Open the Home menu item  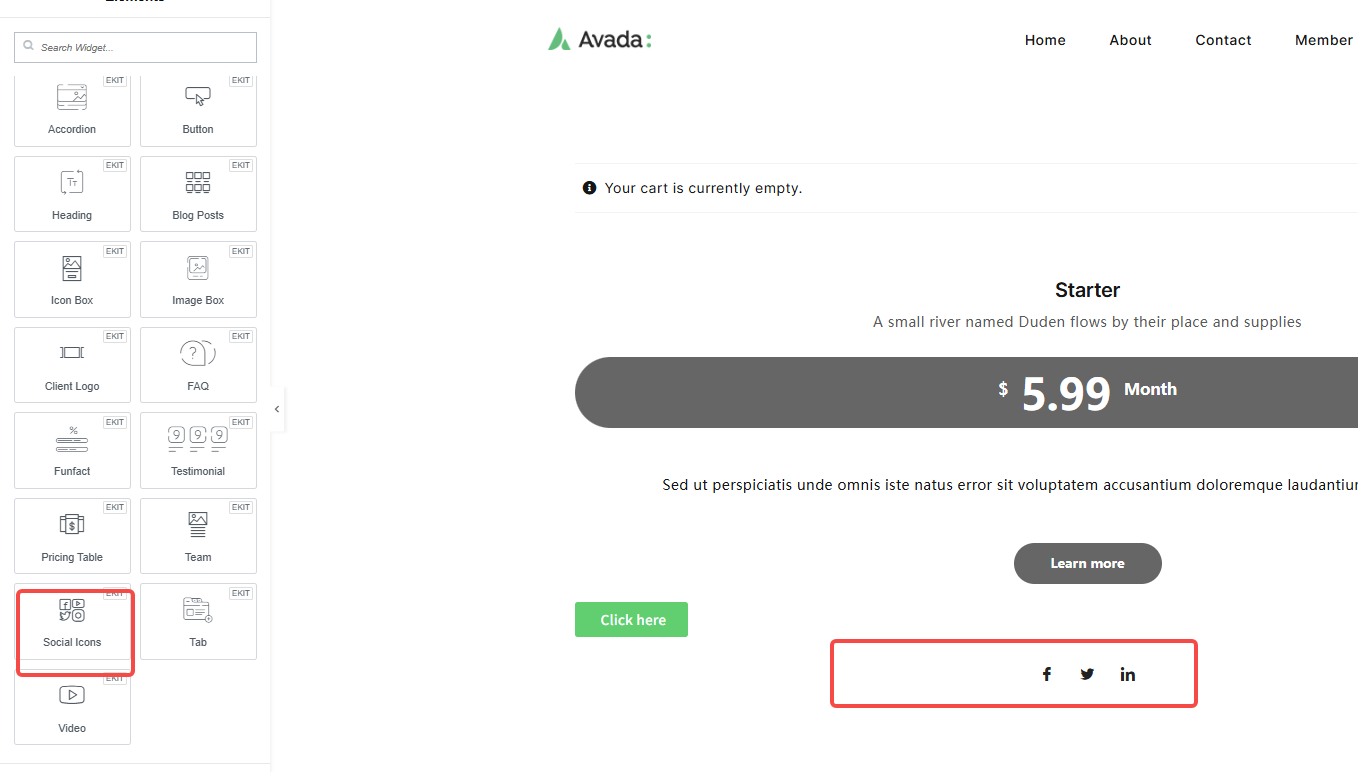click(x=1045, y=40)
